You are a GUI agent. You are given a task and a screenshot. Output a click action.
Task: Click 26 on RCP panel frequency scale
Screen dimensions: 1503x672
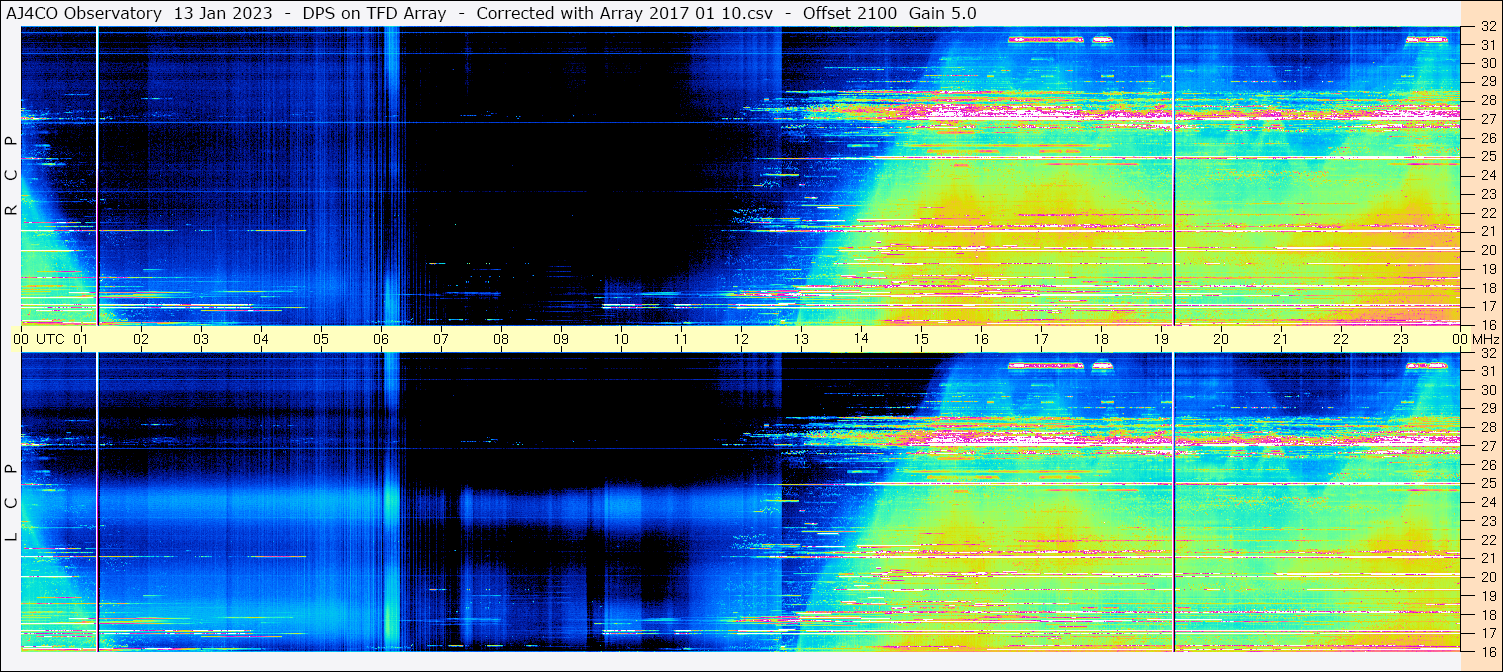click(x=1487, y=137)
